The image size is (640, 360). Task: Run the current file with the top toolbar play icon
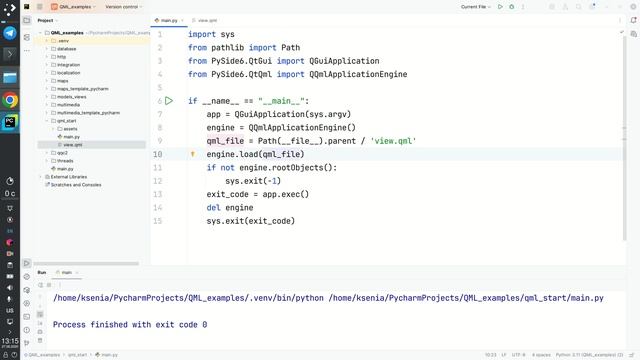[x=500, y=7]
